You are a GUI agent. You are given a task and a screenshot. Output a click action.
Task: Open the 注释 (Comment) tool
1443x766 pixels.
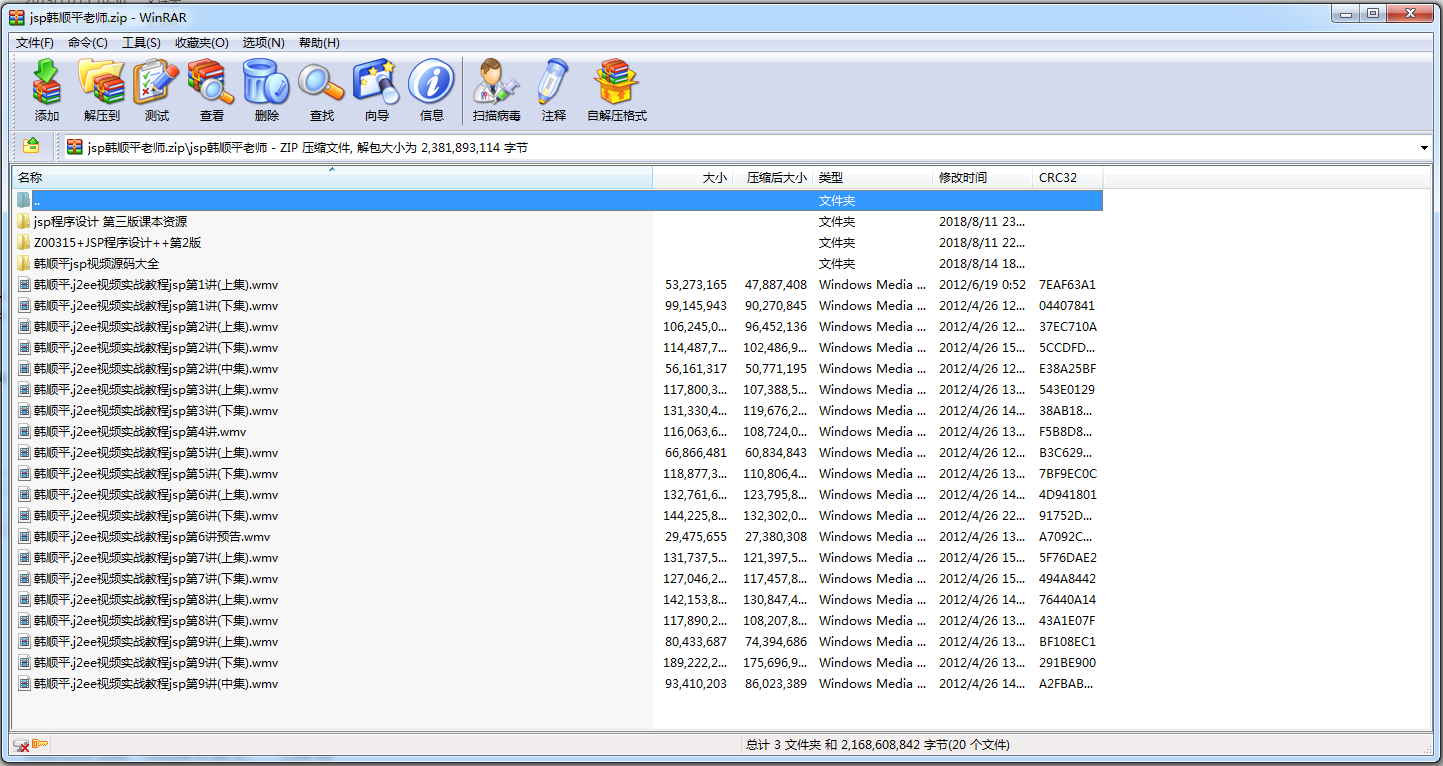(553, 82)
